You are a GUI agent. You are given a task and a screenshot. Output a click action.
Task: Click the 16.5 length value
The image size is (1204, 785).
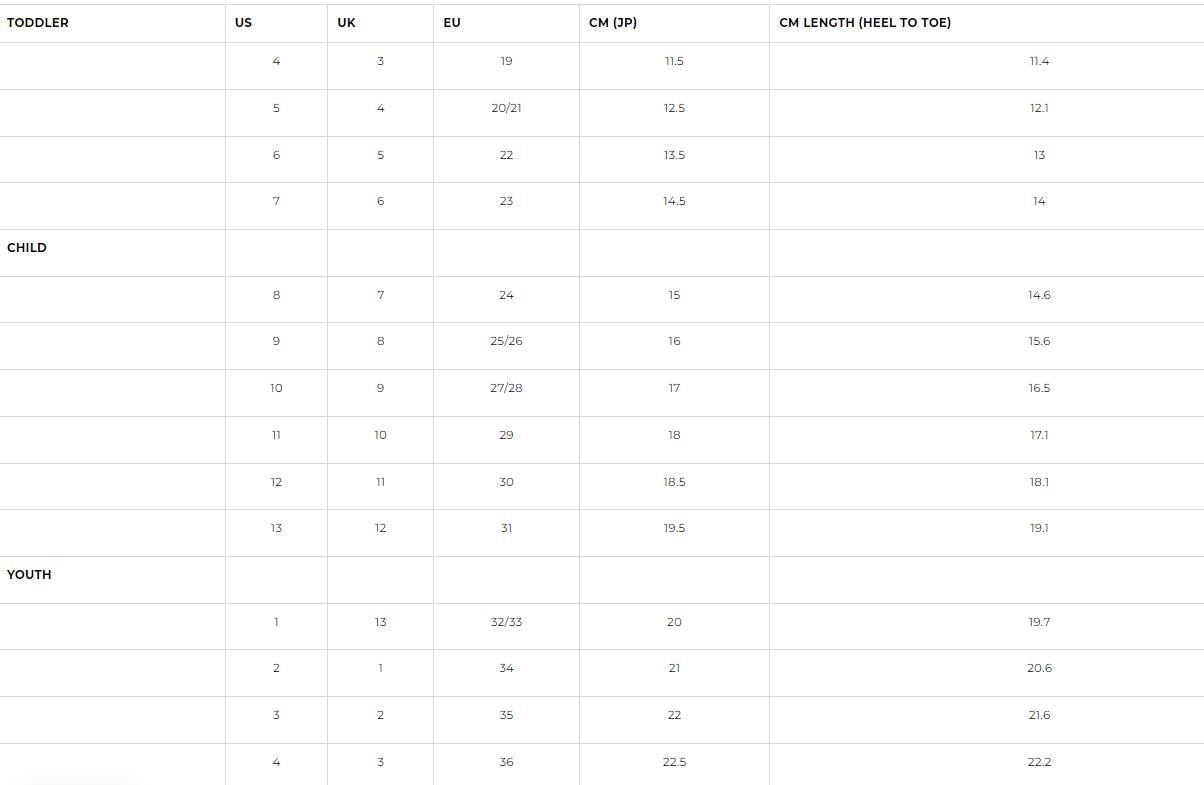coord(1039,388)
